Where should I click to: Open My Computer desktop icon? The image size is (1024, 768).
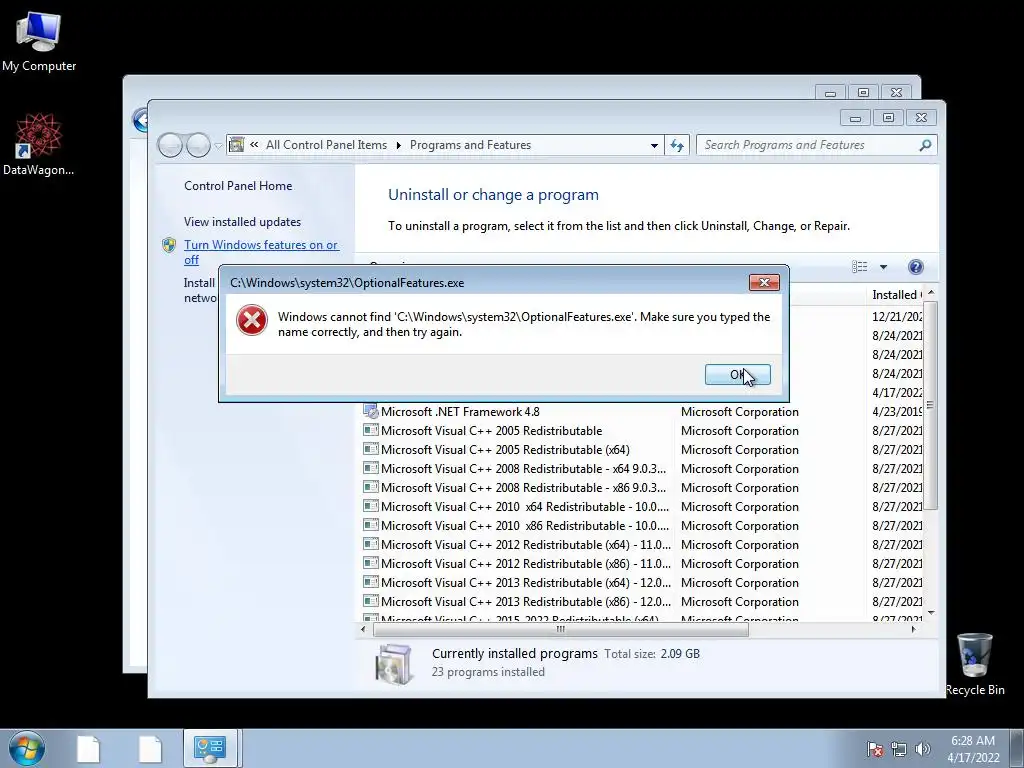(39, 42)
